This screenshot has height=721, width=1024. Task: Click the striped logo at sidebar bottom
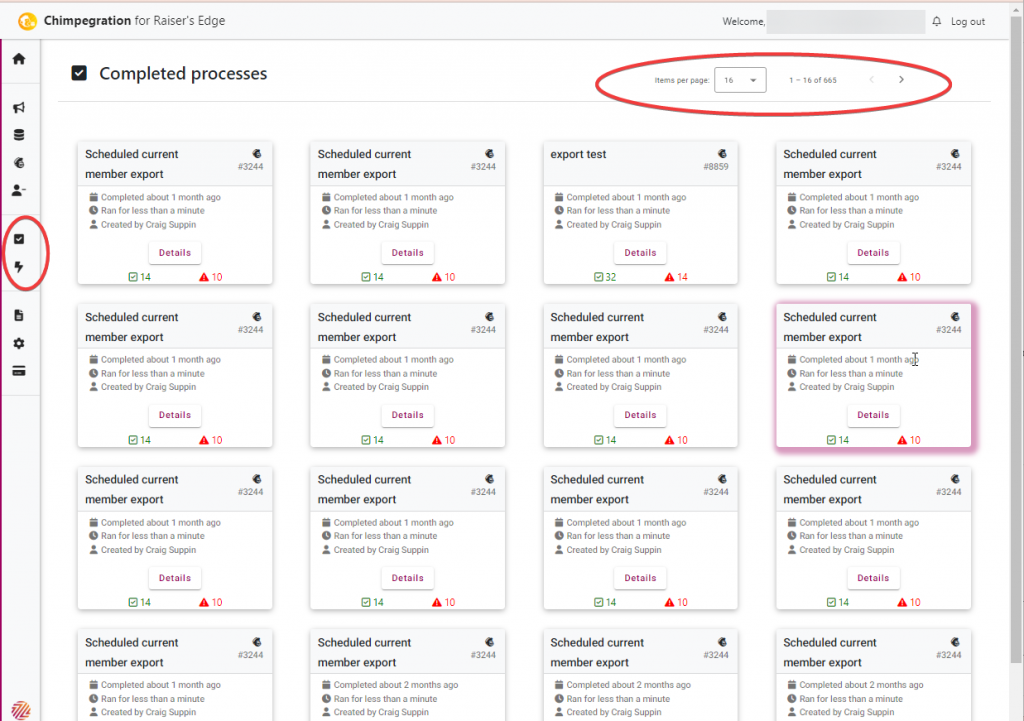click(x=20, y=709)
